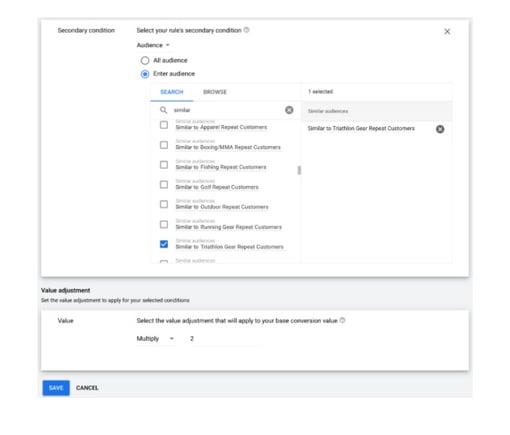Expand the Audience dropdown
The height and width of the screenshot is (435, 510).
coord(153,45)
